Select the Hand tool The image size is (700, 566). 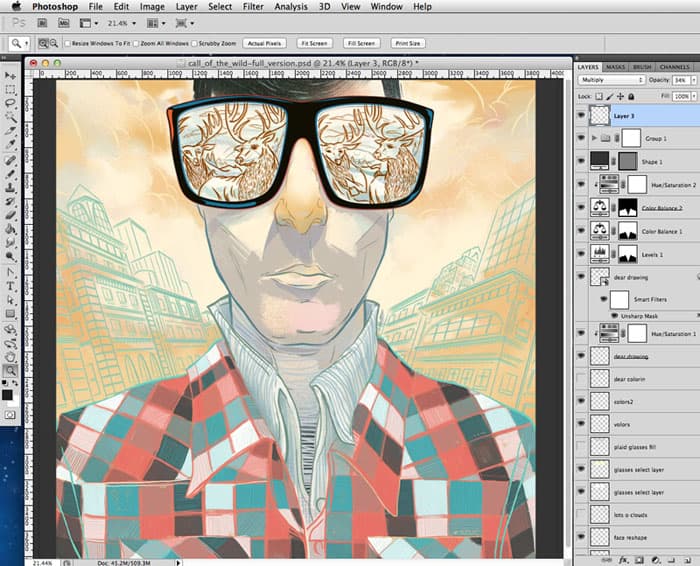point(10,357)
